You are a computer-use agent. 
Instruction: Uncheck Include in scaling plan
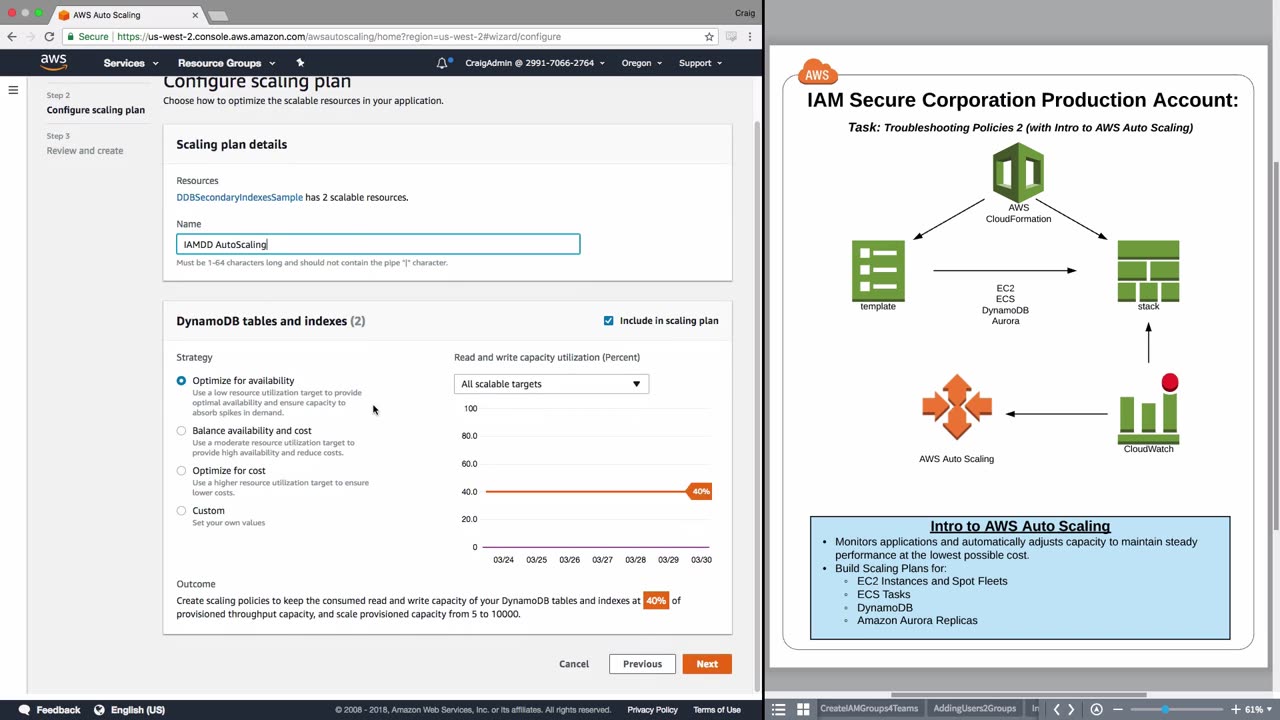pyautogui.click(x=608, y=321)
